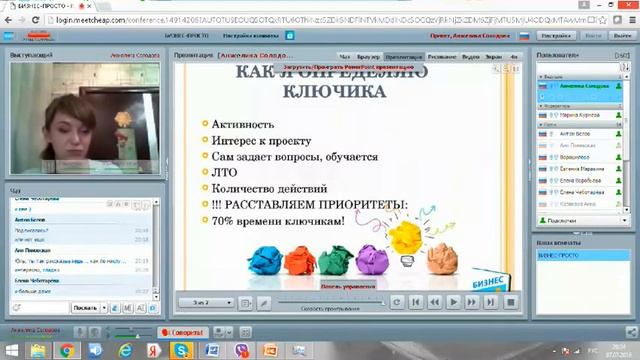Open the dropdown arrow beside Послать

pyautogui.click(x=104, y=308)
